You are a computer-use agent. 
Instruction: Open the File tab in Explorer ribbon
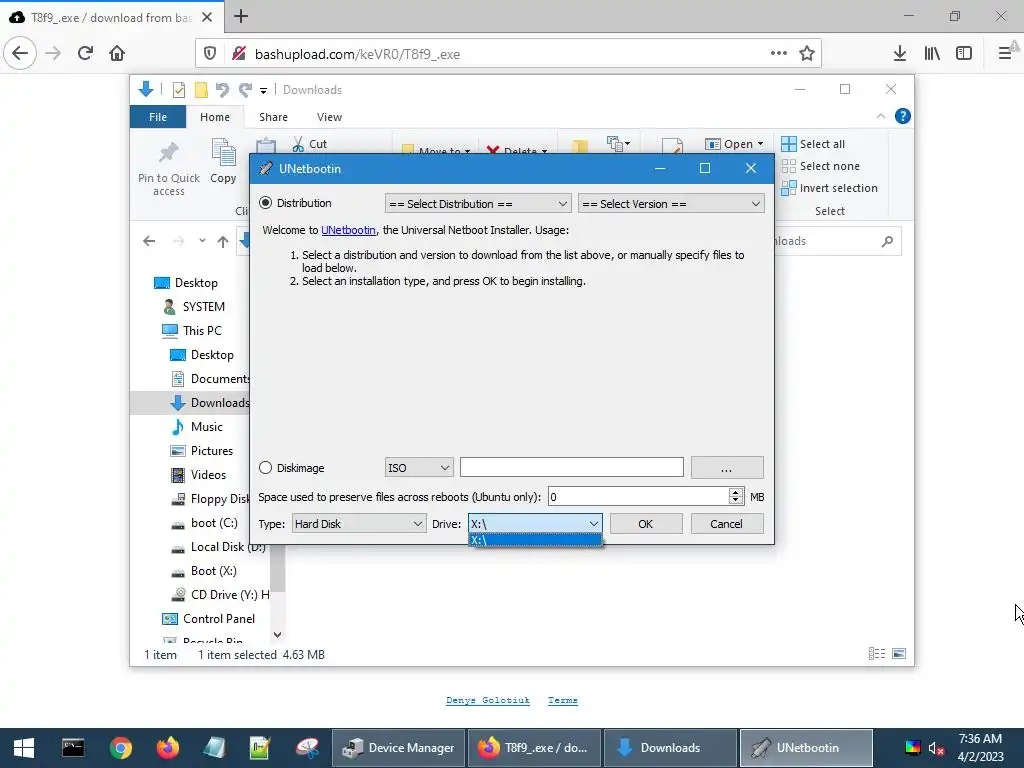click(x=158, y=117)
